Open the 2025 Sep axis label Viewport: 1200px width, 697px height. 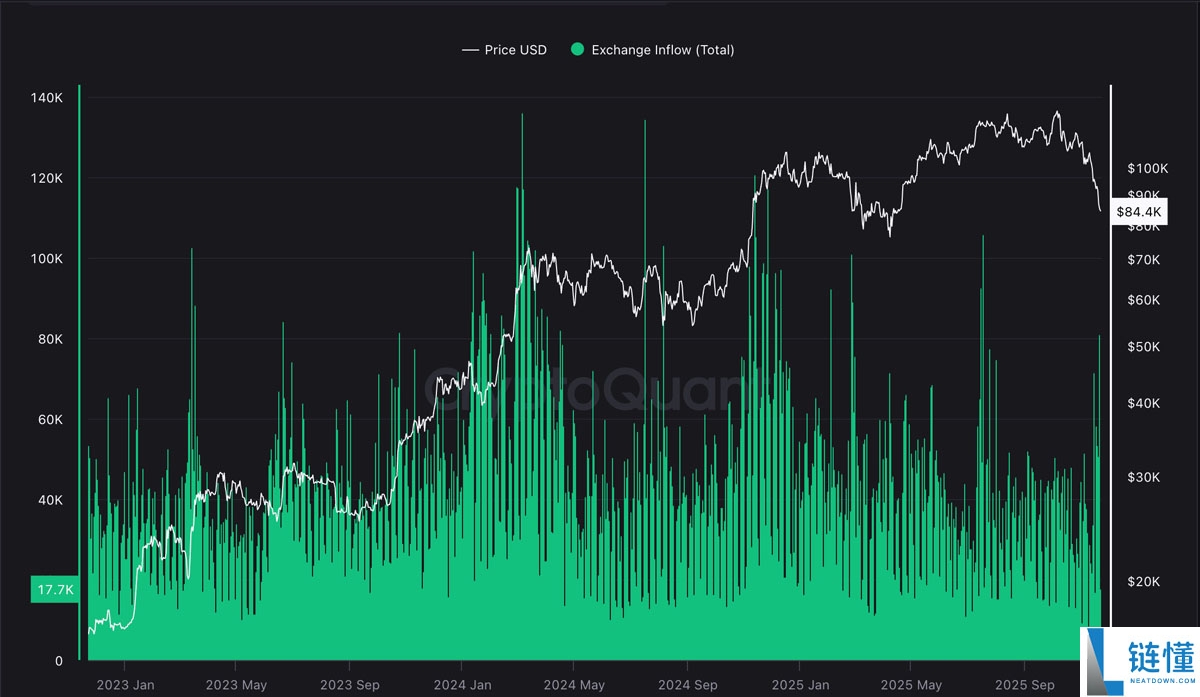click(x=1025, y=685)
